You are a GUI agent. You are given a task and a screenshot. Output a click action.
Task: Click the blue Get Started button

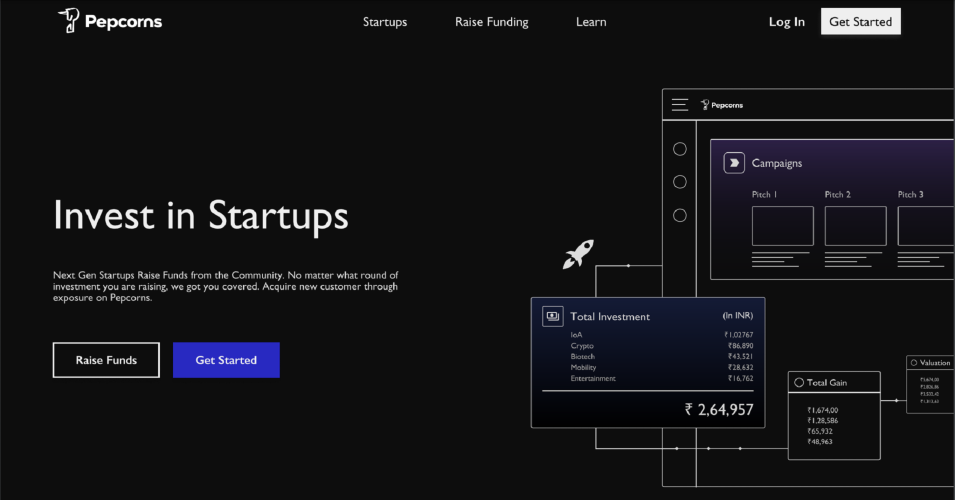(226, 360)
